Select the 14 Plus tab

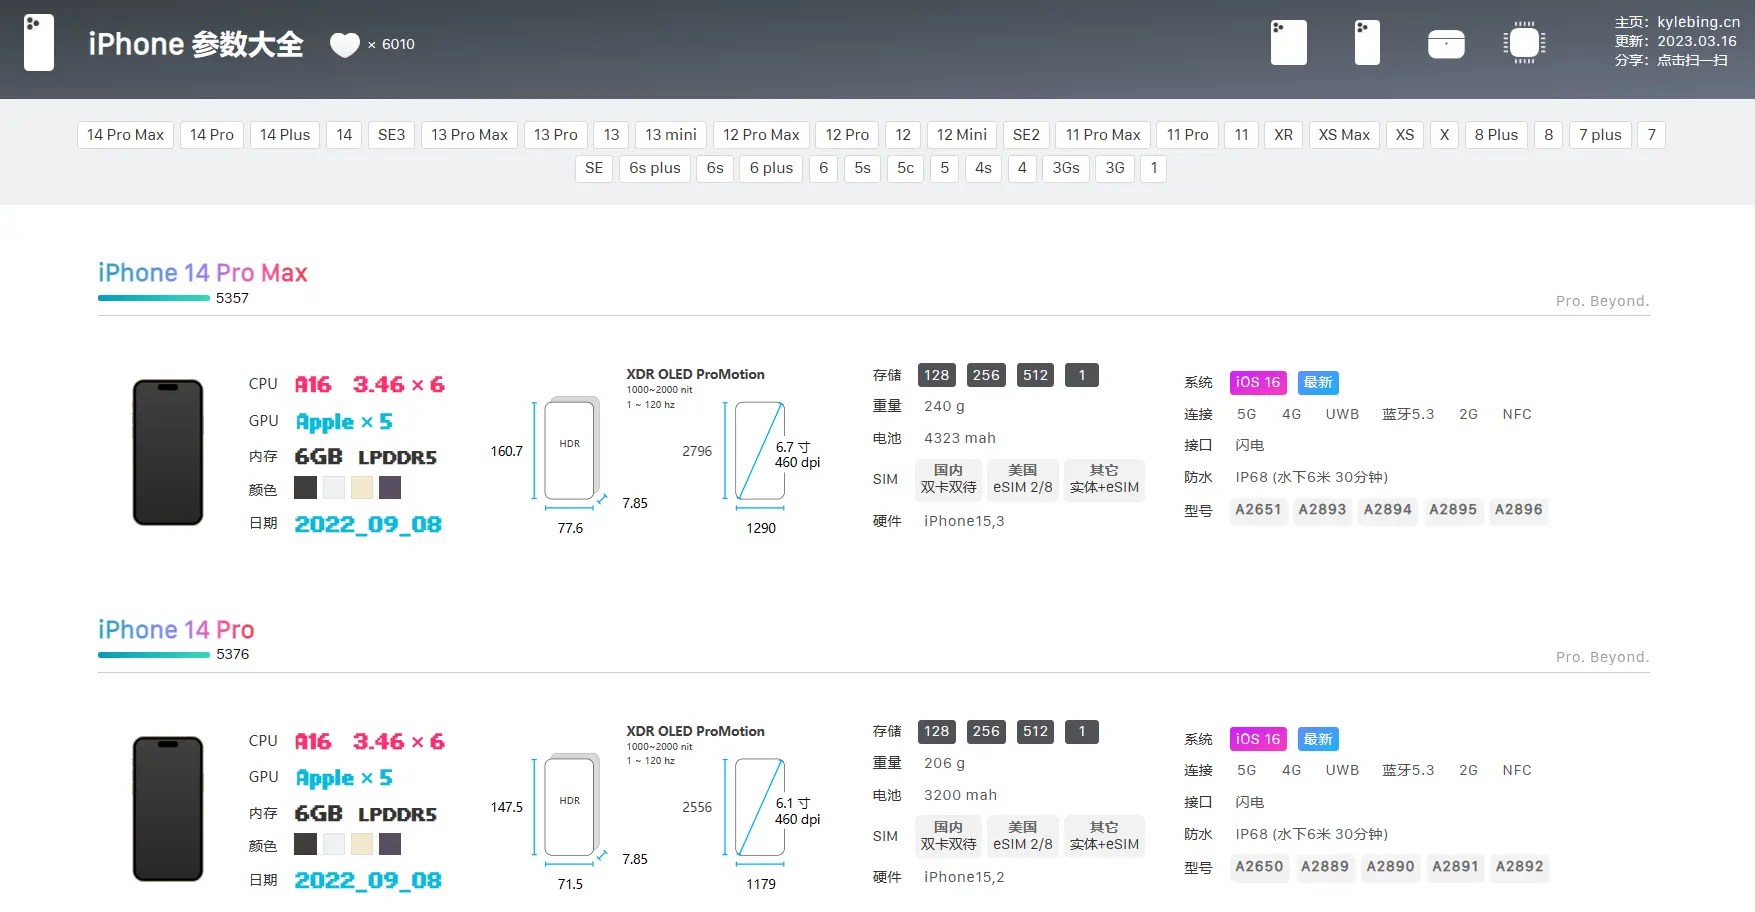tap(285, 135)
